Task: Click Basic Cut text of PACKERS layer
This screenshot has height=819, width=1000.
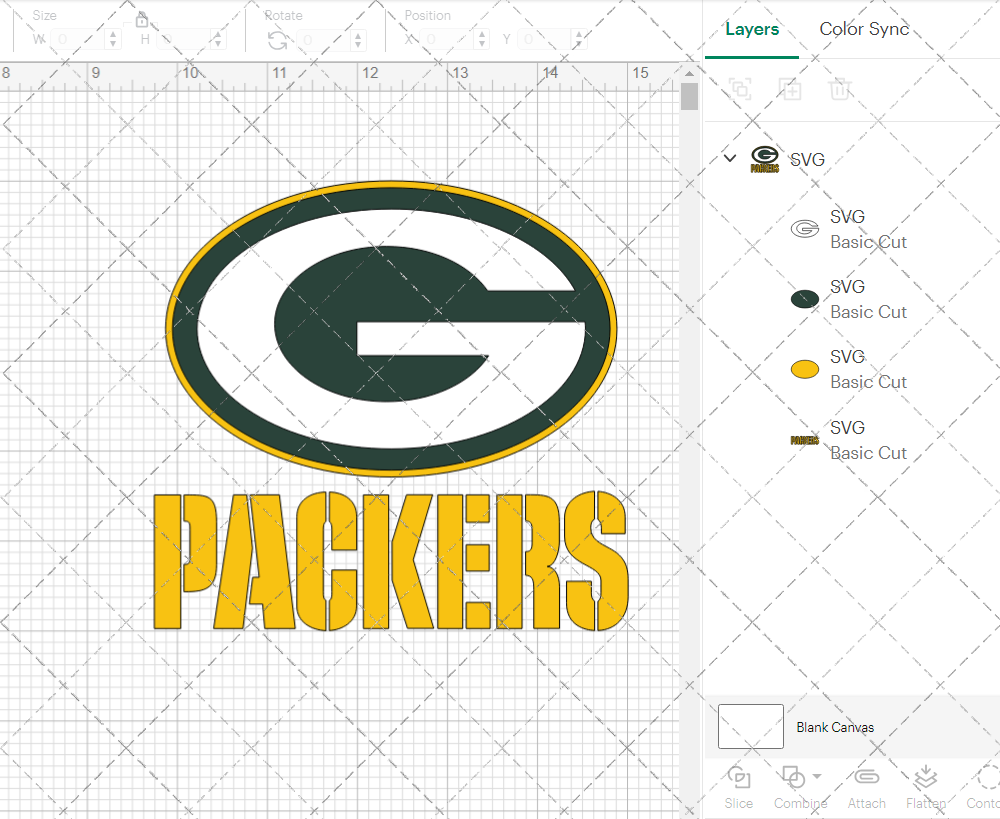Action: pos(868,452)
